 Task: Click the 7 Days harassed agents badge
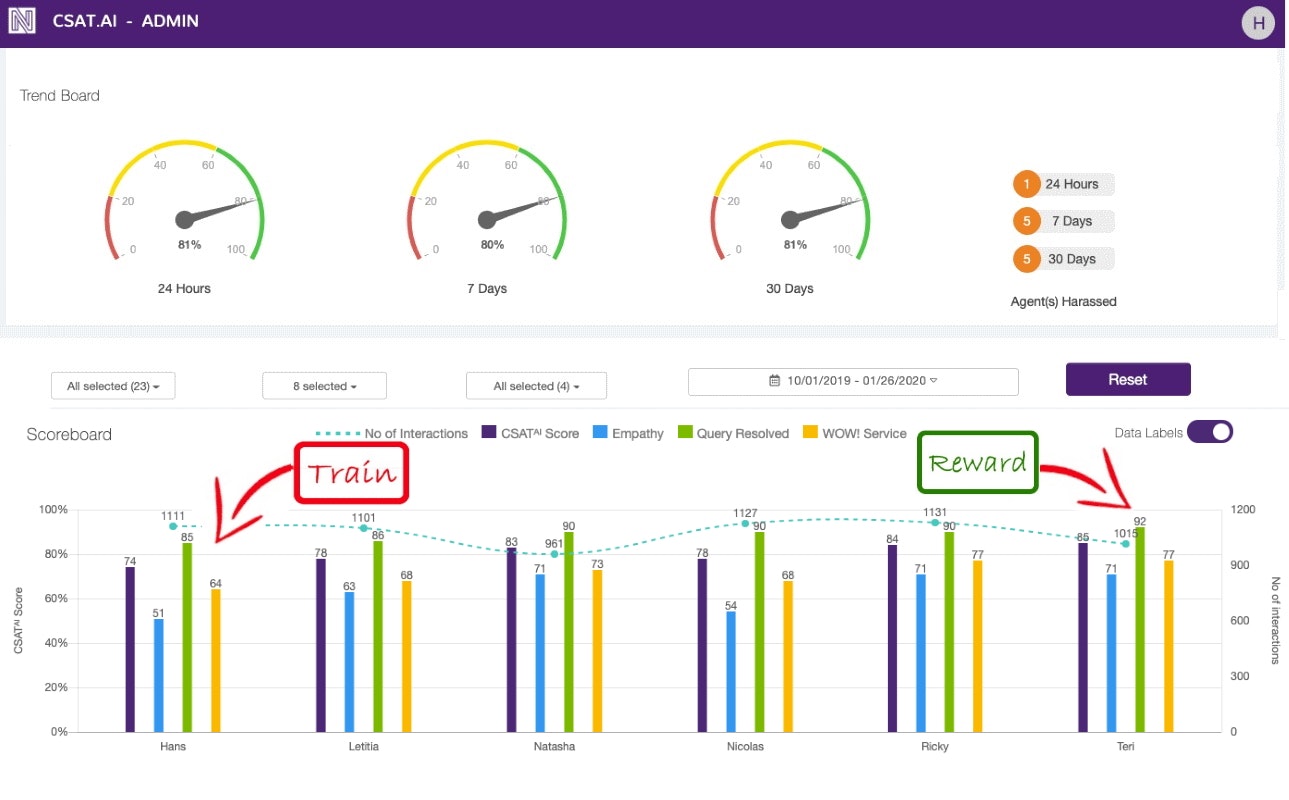[1063, 221]
